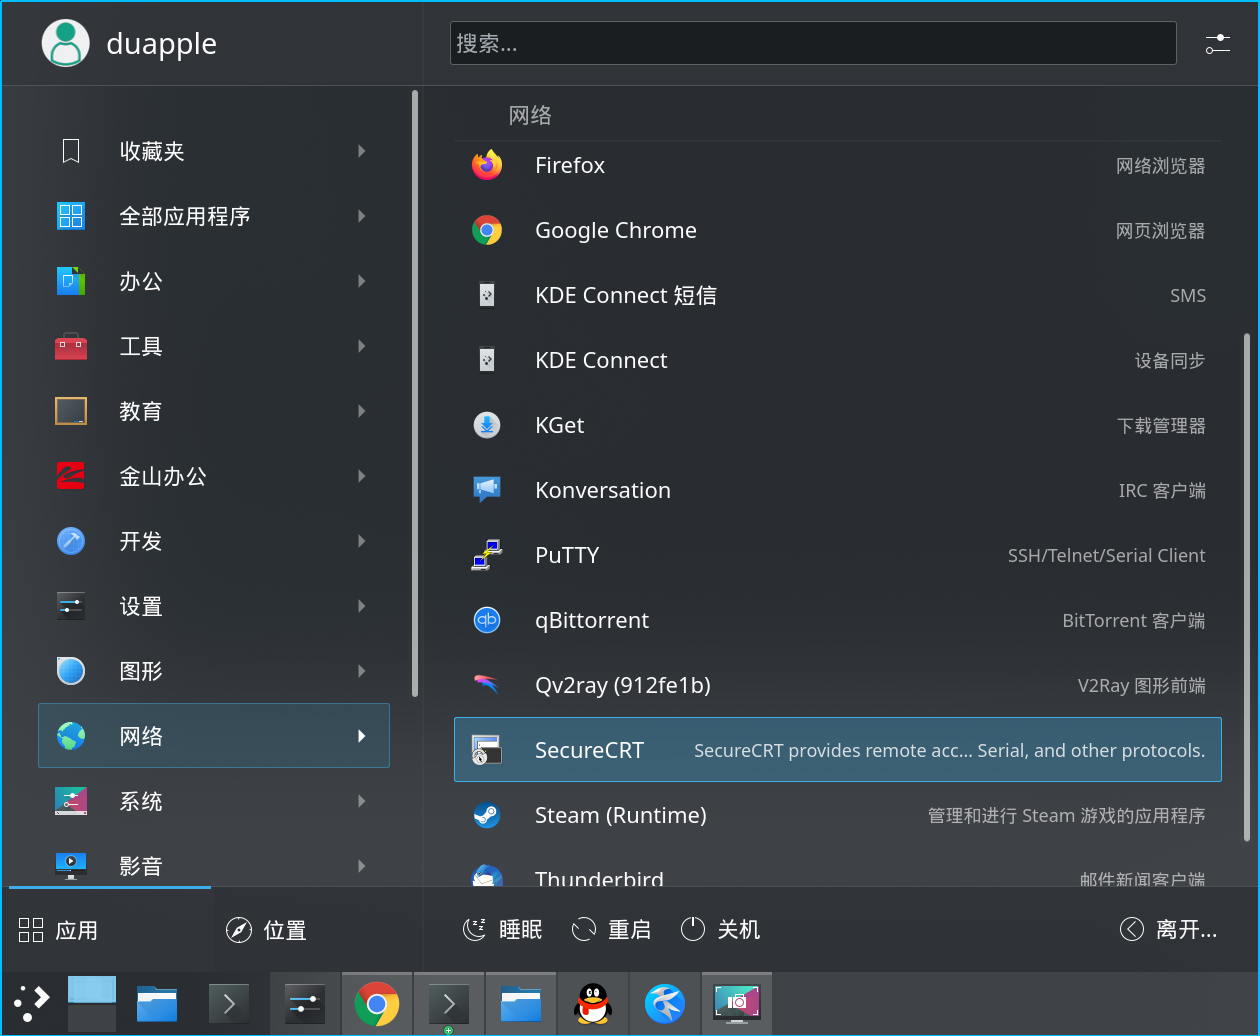
Task: Click the 收藏夹 bookmark icon
Action: [x=71, y=151]
